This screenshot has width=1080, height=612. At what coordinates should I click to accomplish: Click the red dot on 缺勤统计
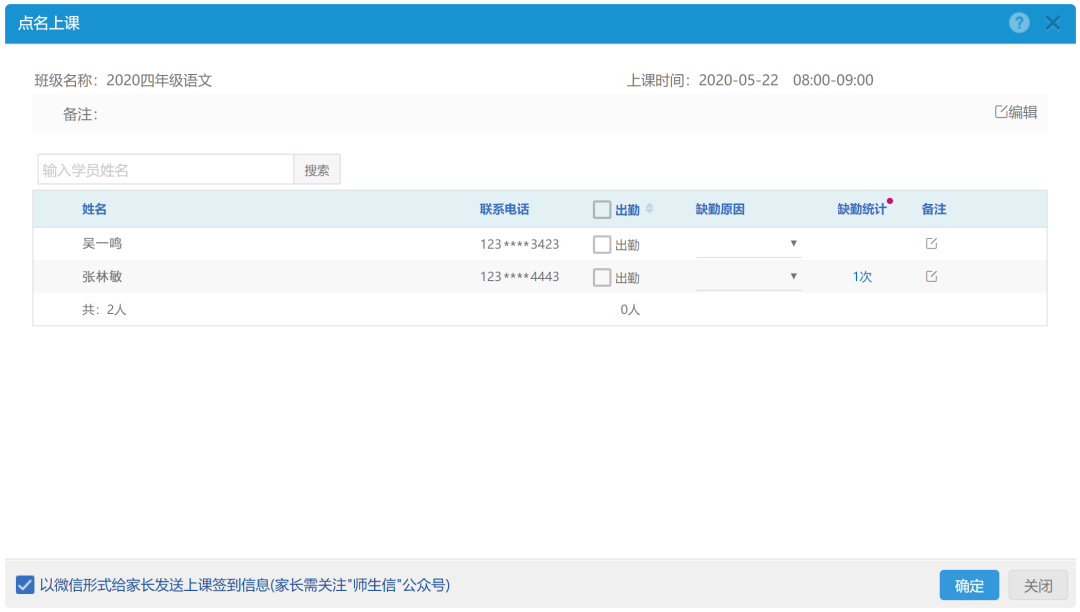coord(889,201)
